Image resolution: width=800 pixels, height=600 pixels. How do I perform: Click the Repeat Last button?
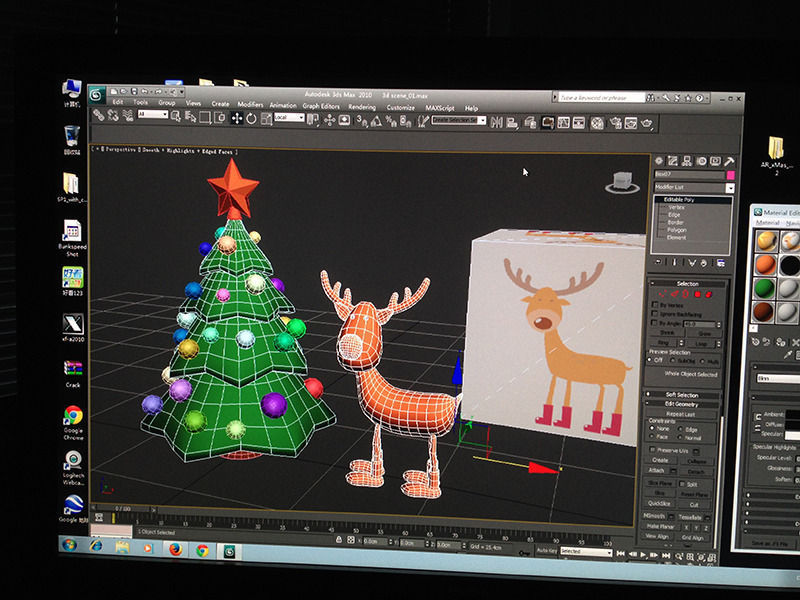tap(680, 414)
